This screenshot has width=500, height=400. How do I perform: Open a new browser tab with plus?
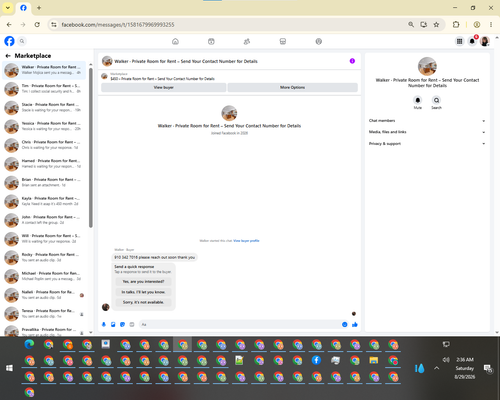click(39, 8)
